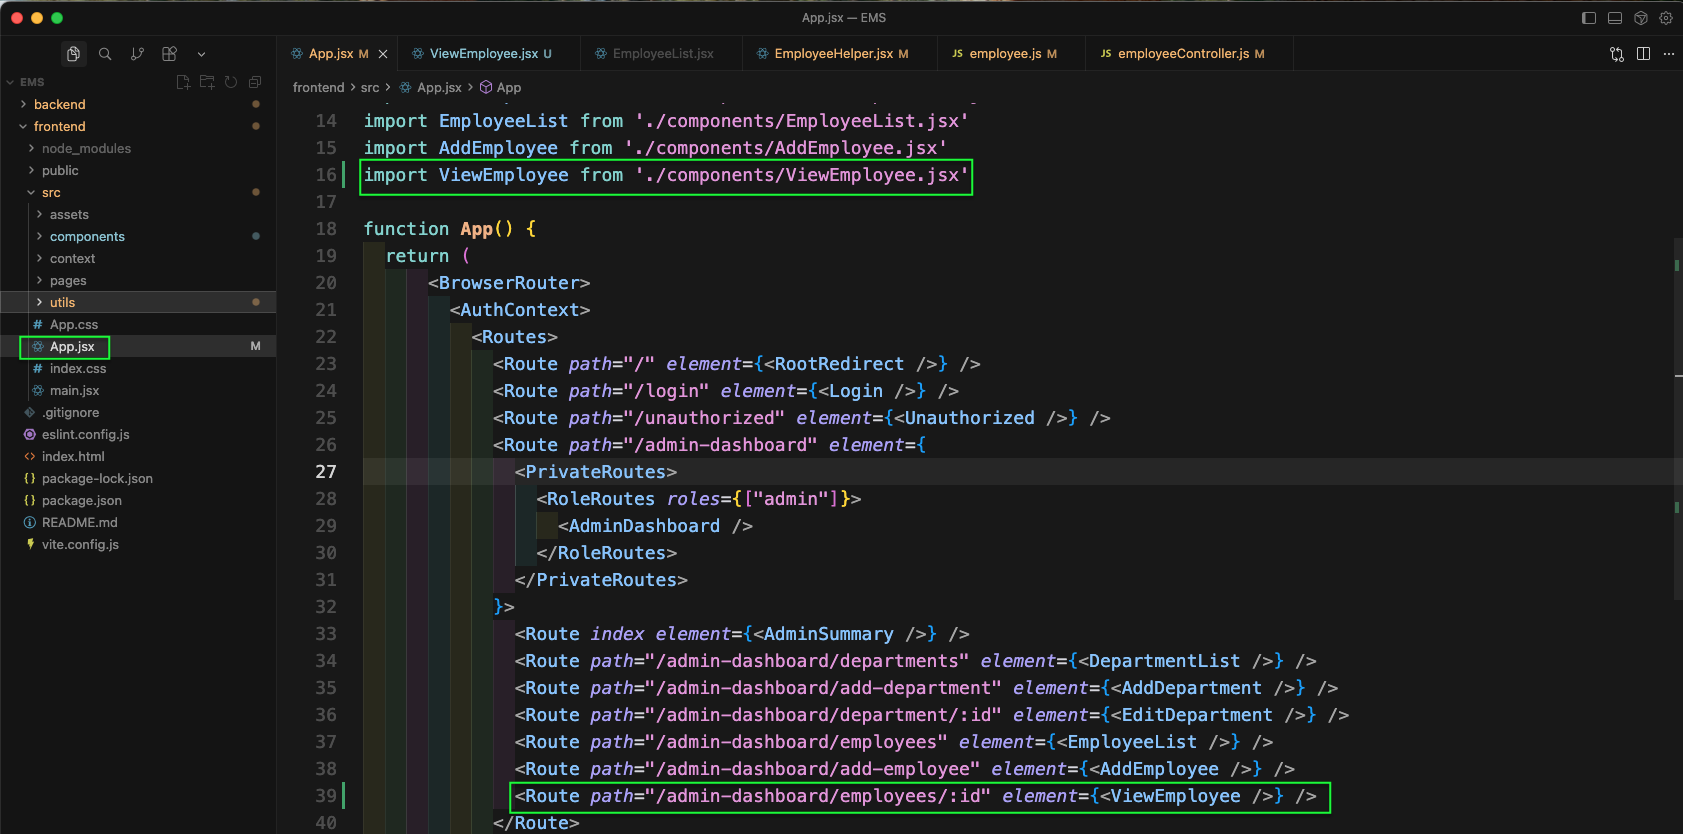1683x834 pixels.
Task: Show more sidebar views chevron
Action: coord(201,54)
